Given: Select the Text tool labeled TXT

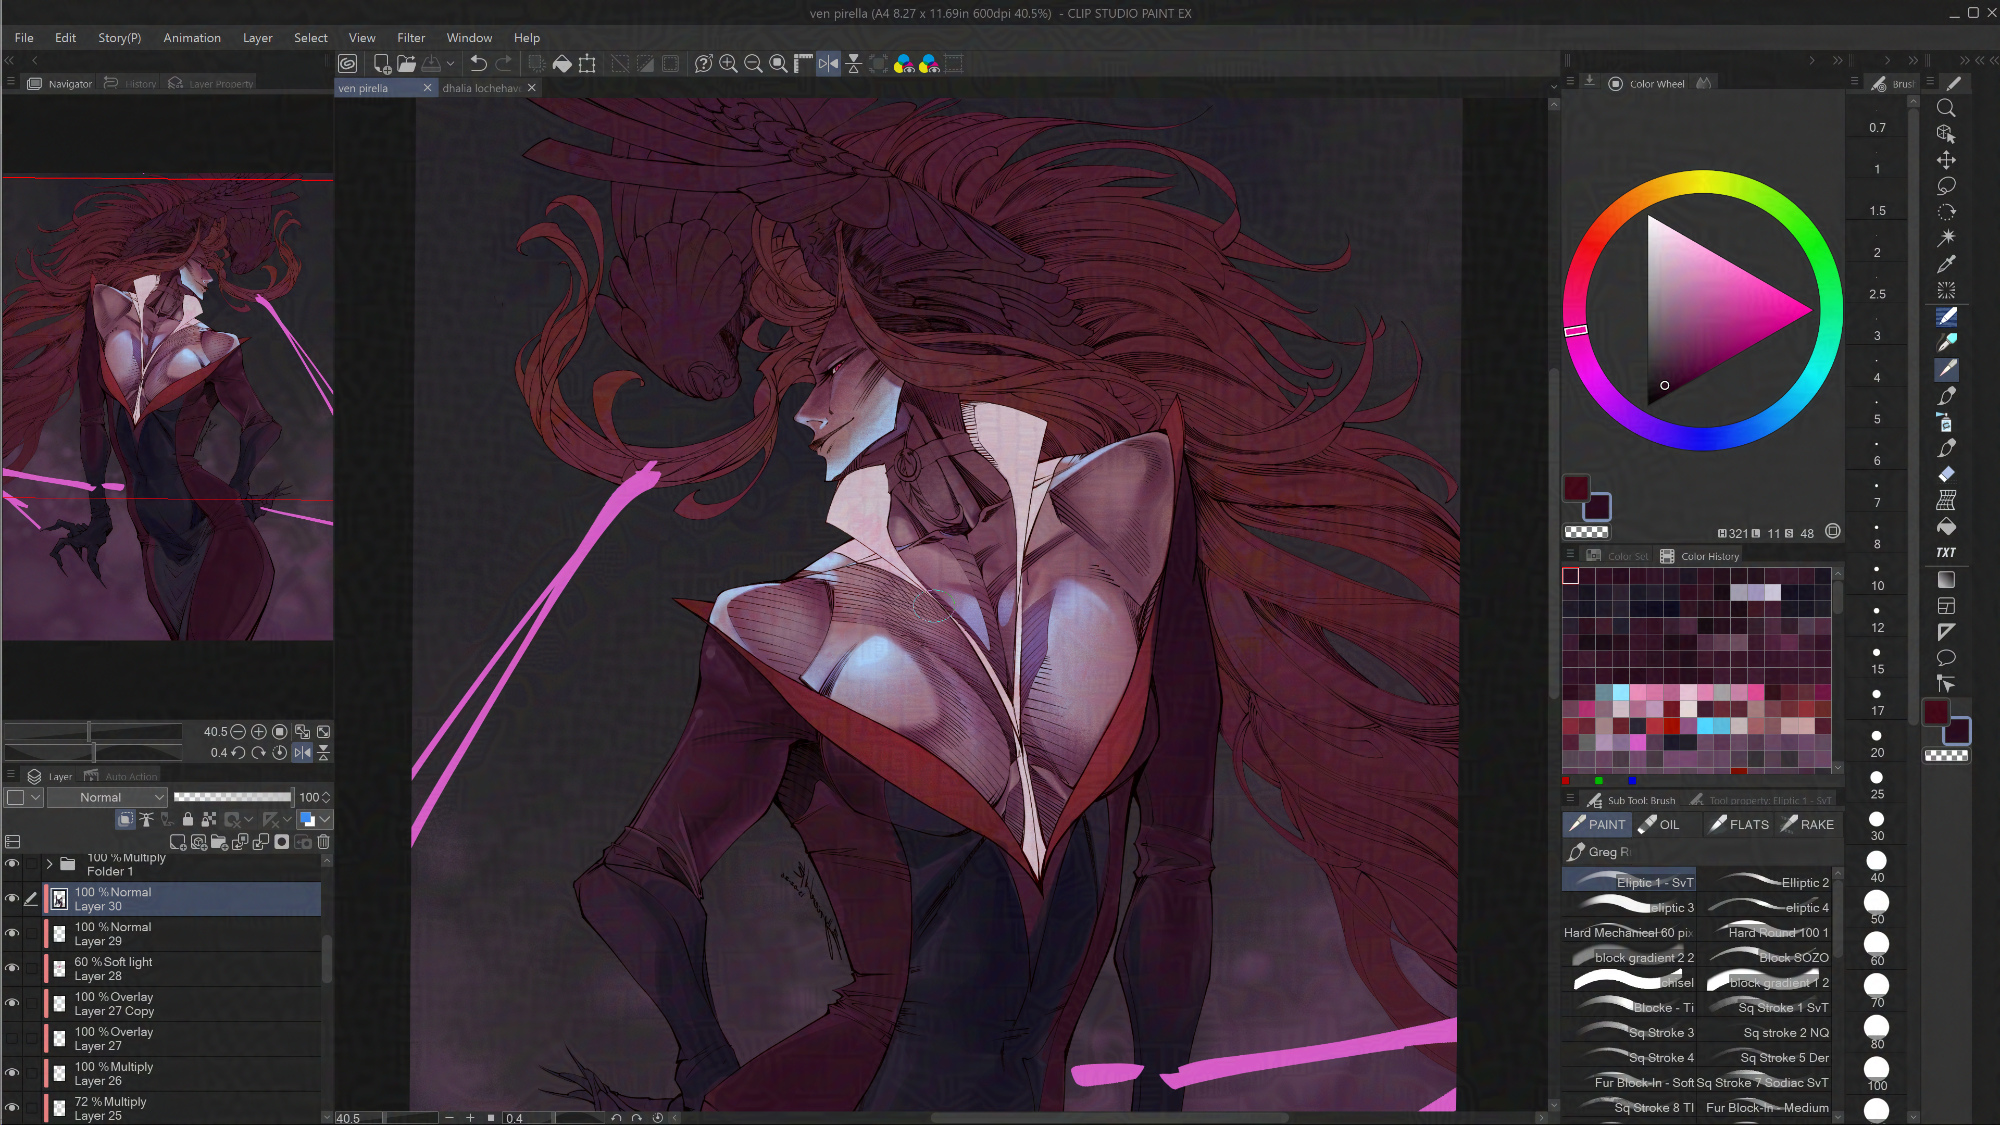Looking at the screenshot, I should tap(1946, 552).
